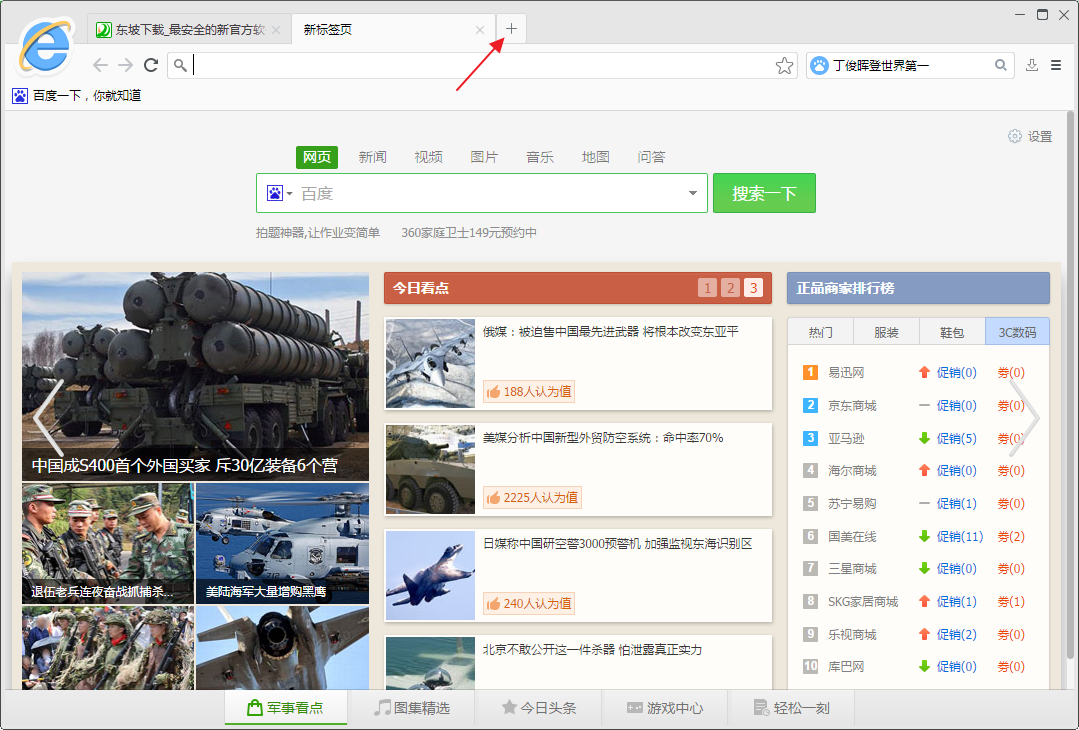Open the 日媒称中国研空警3000预警机 article
Image resolution: width=1079 pixels, height=730 pixels.
point(617,544)
